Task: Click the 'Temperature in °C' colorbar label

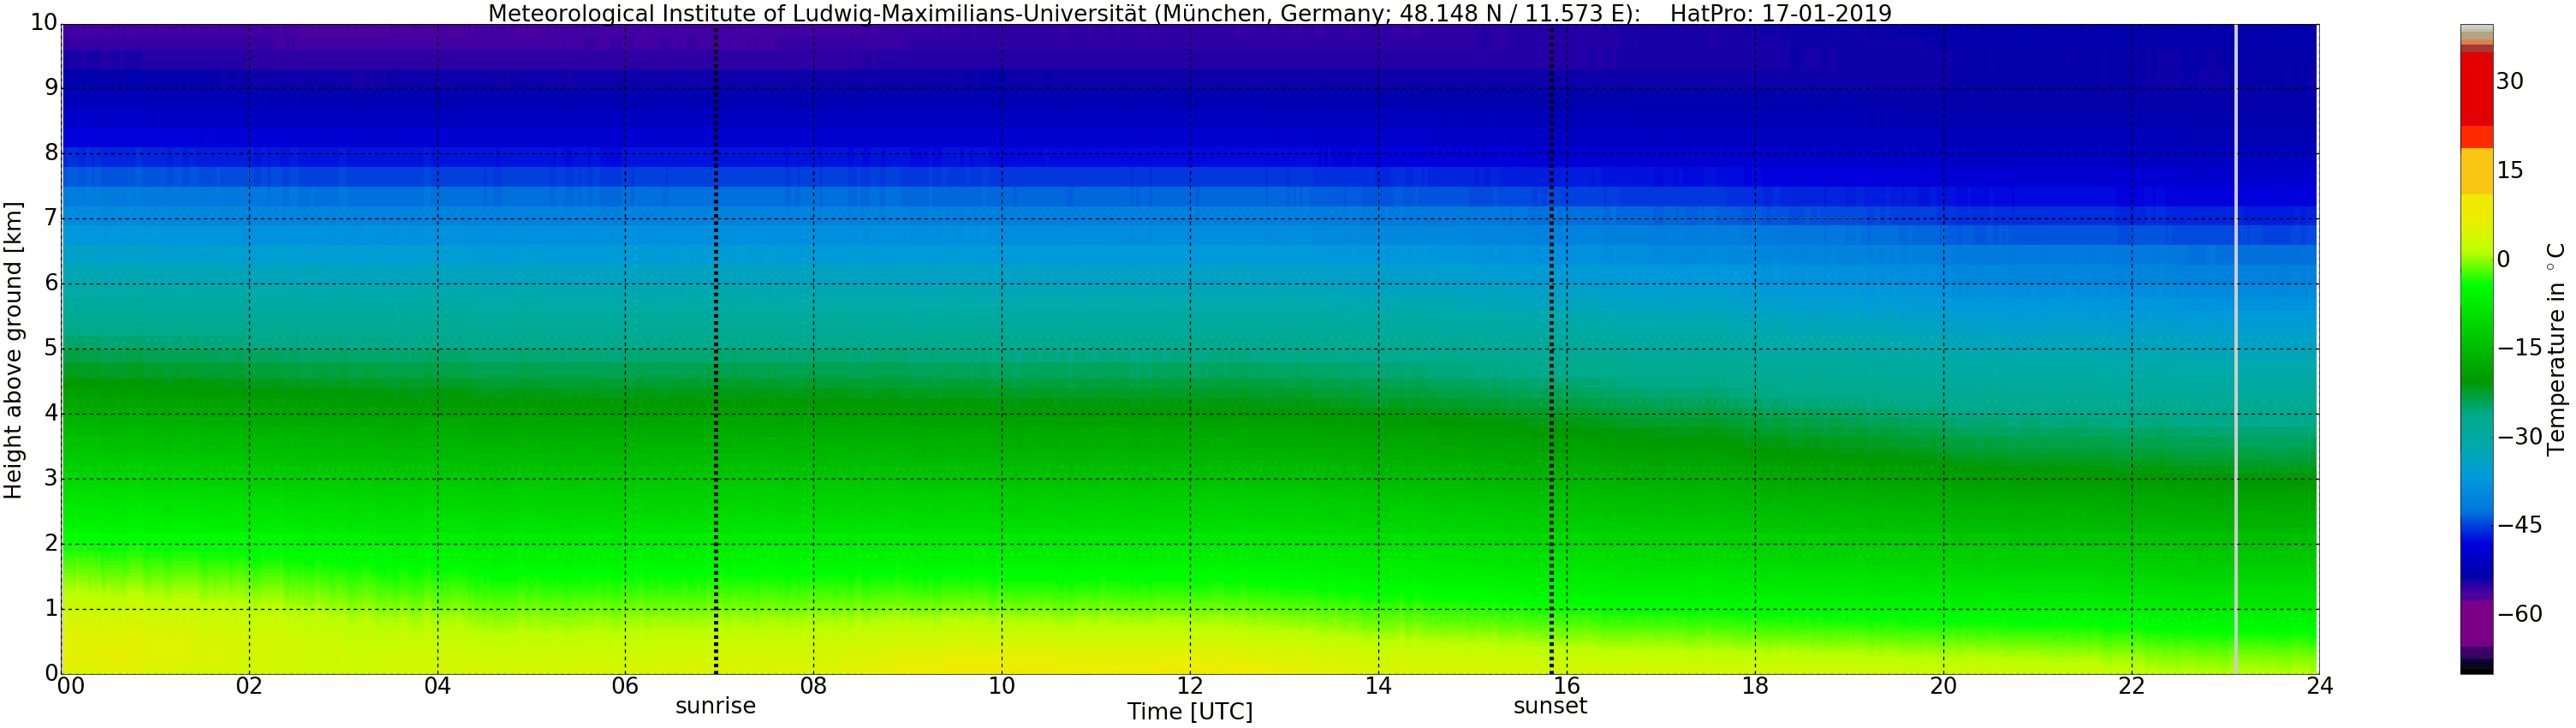Action: (x=2556, y=348)
